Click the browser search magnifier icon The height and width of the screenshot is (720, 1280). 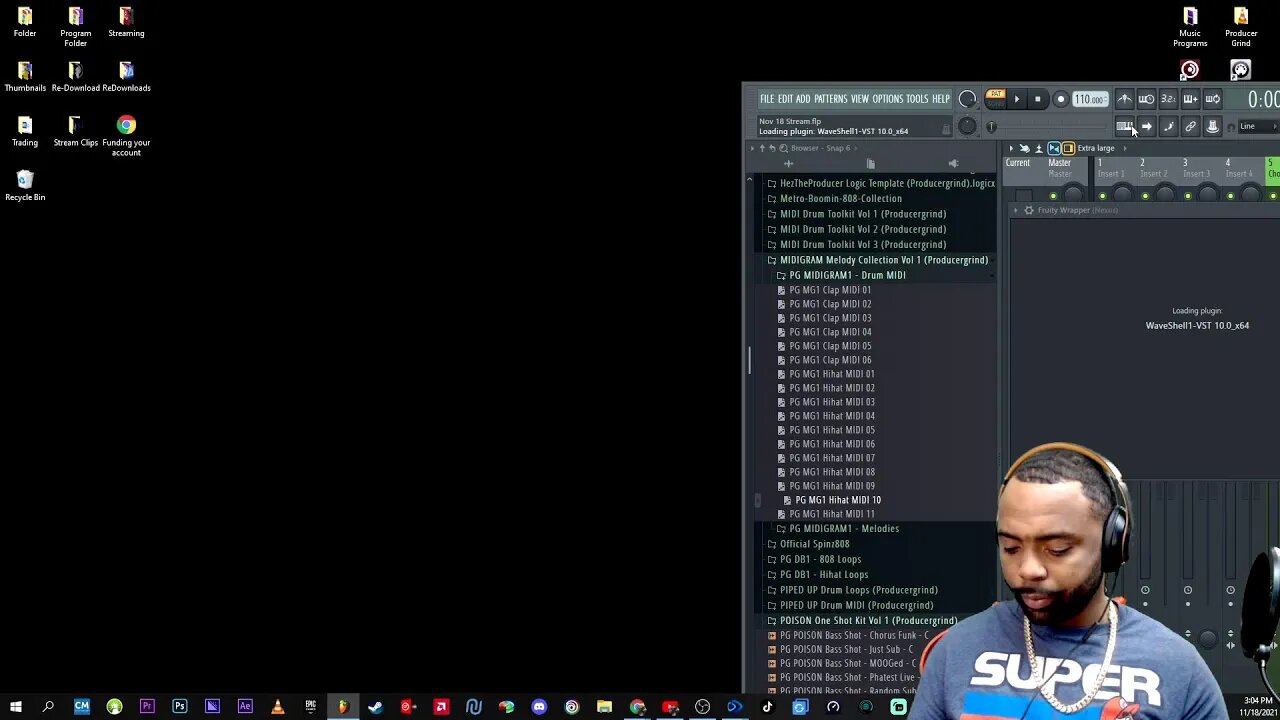point(783,148)
